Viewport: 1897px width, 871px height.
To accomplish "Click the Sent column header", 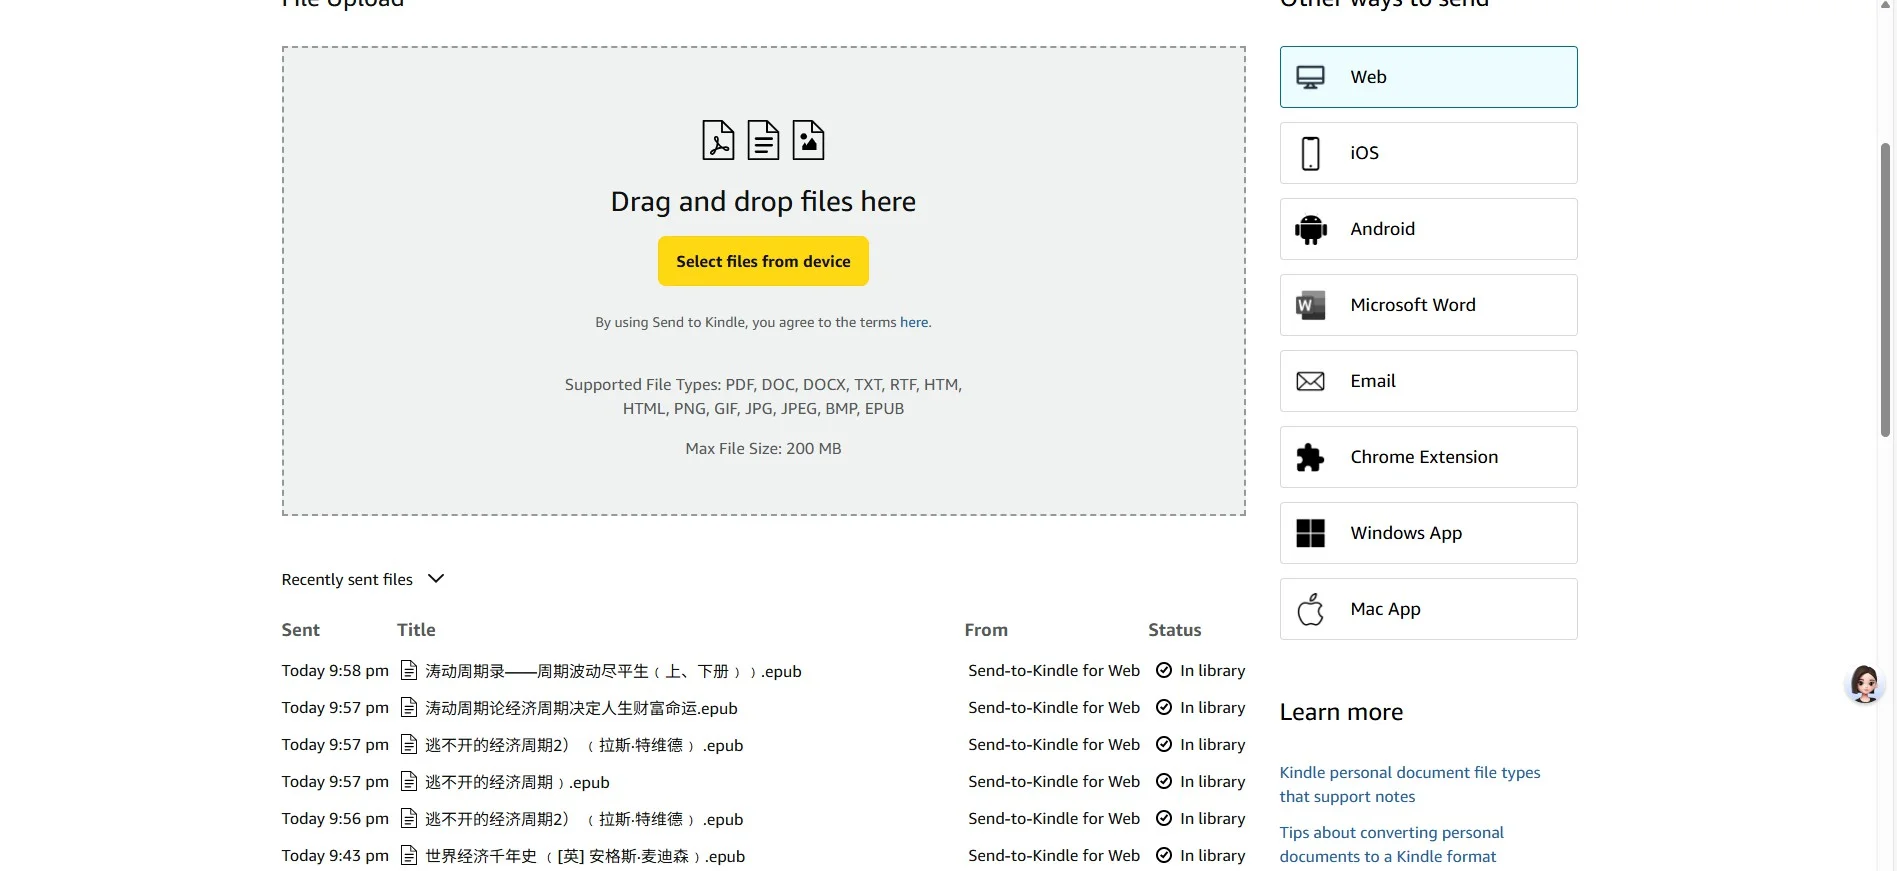I will [300, 630].
